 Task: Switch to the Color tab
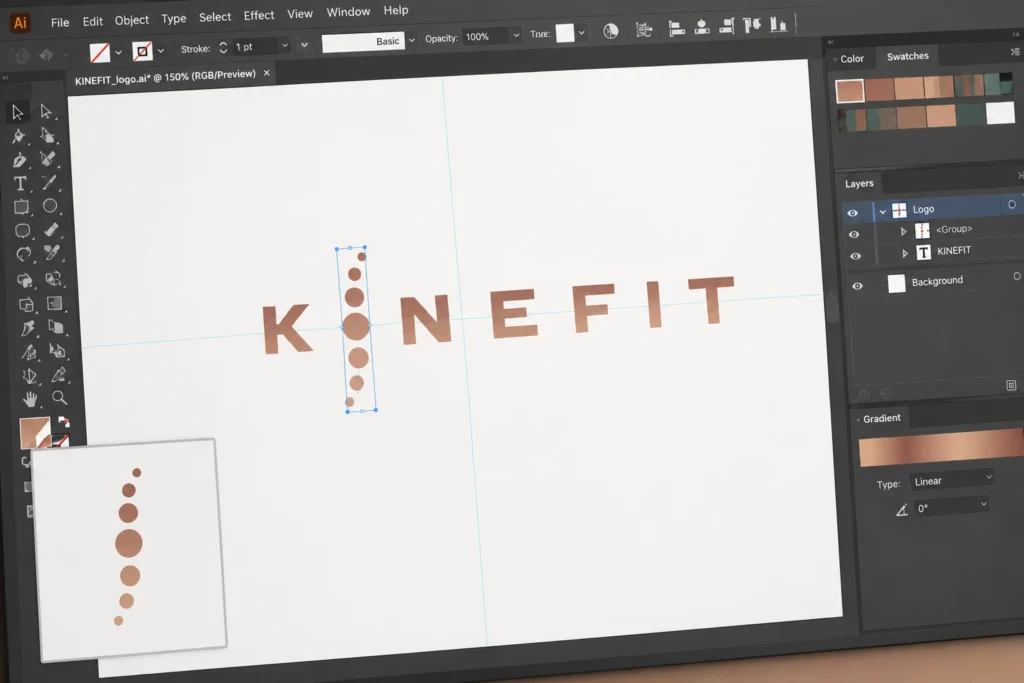point(852,59)
